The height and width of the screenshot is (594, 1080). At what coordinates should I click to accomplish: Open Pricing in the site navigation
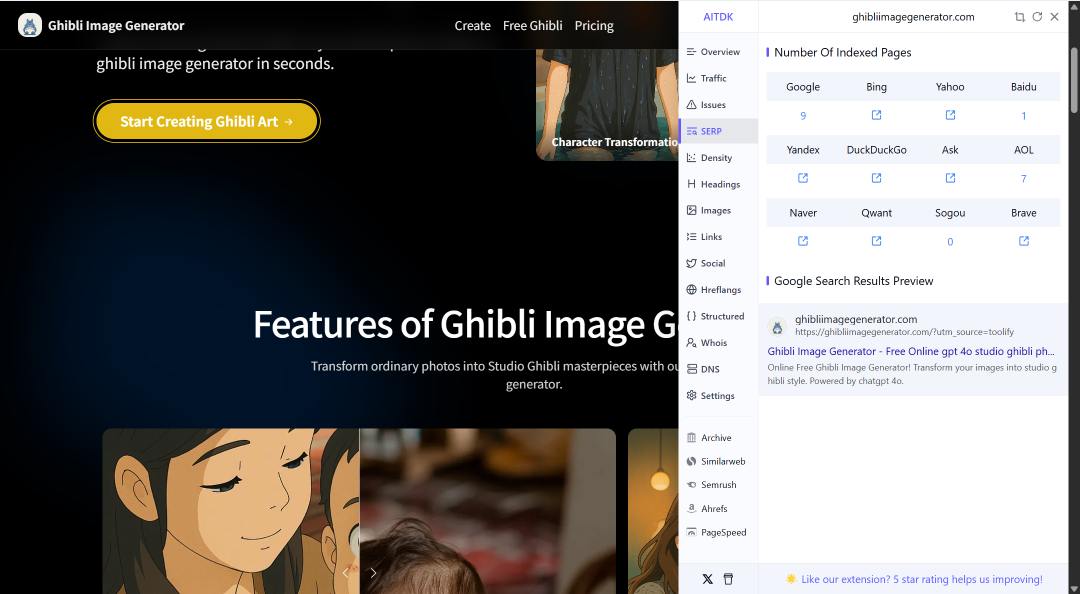click(x=594, y=25)
